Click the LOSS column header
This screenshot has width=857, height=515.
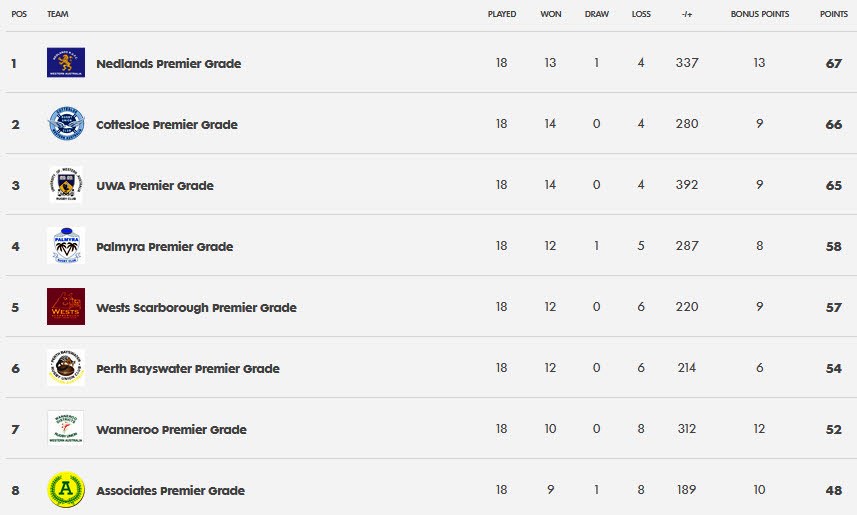click(641, 14)
